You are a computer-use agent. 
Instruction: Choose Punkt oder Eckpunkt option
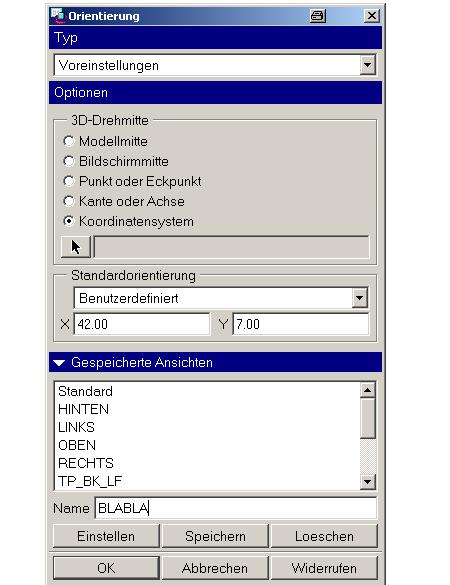(69, 181)
